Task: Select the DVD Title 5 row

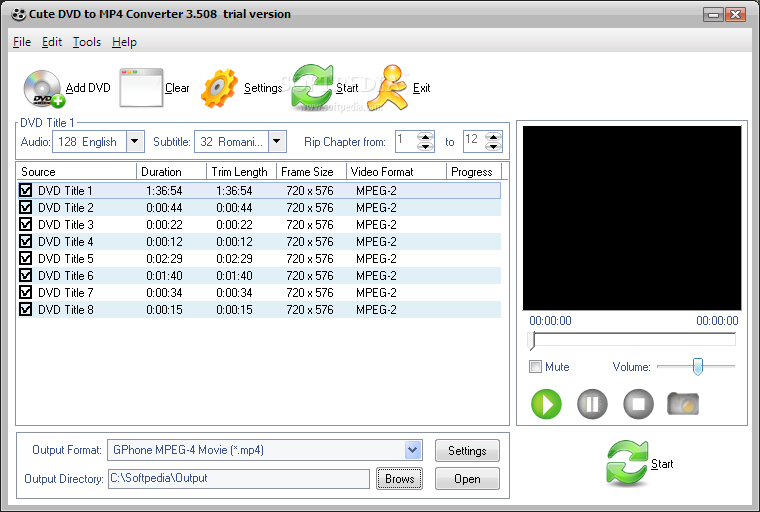Action: coord(259,258)
